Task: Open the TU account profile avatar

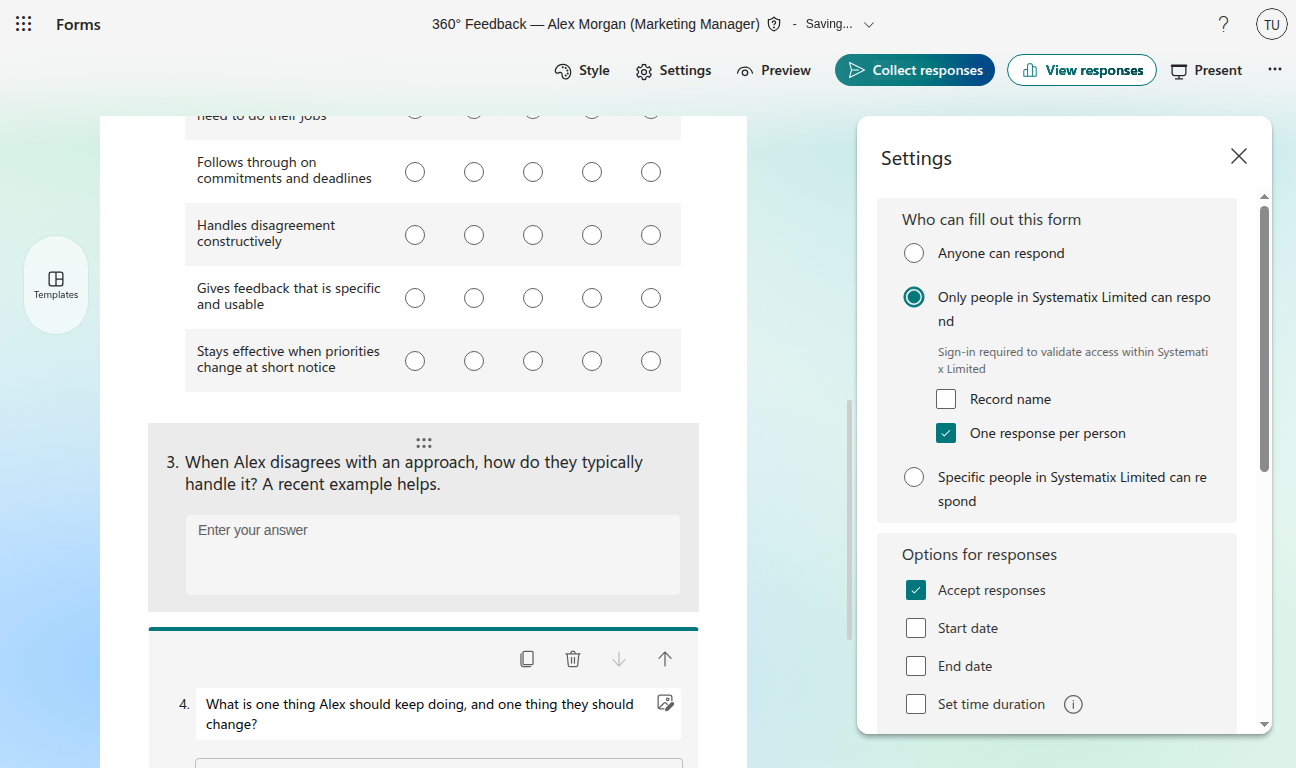Action: pyautogui.click(x=1272, y=24)
